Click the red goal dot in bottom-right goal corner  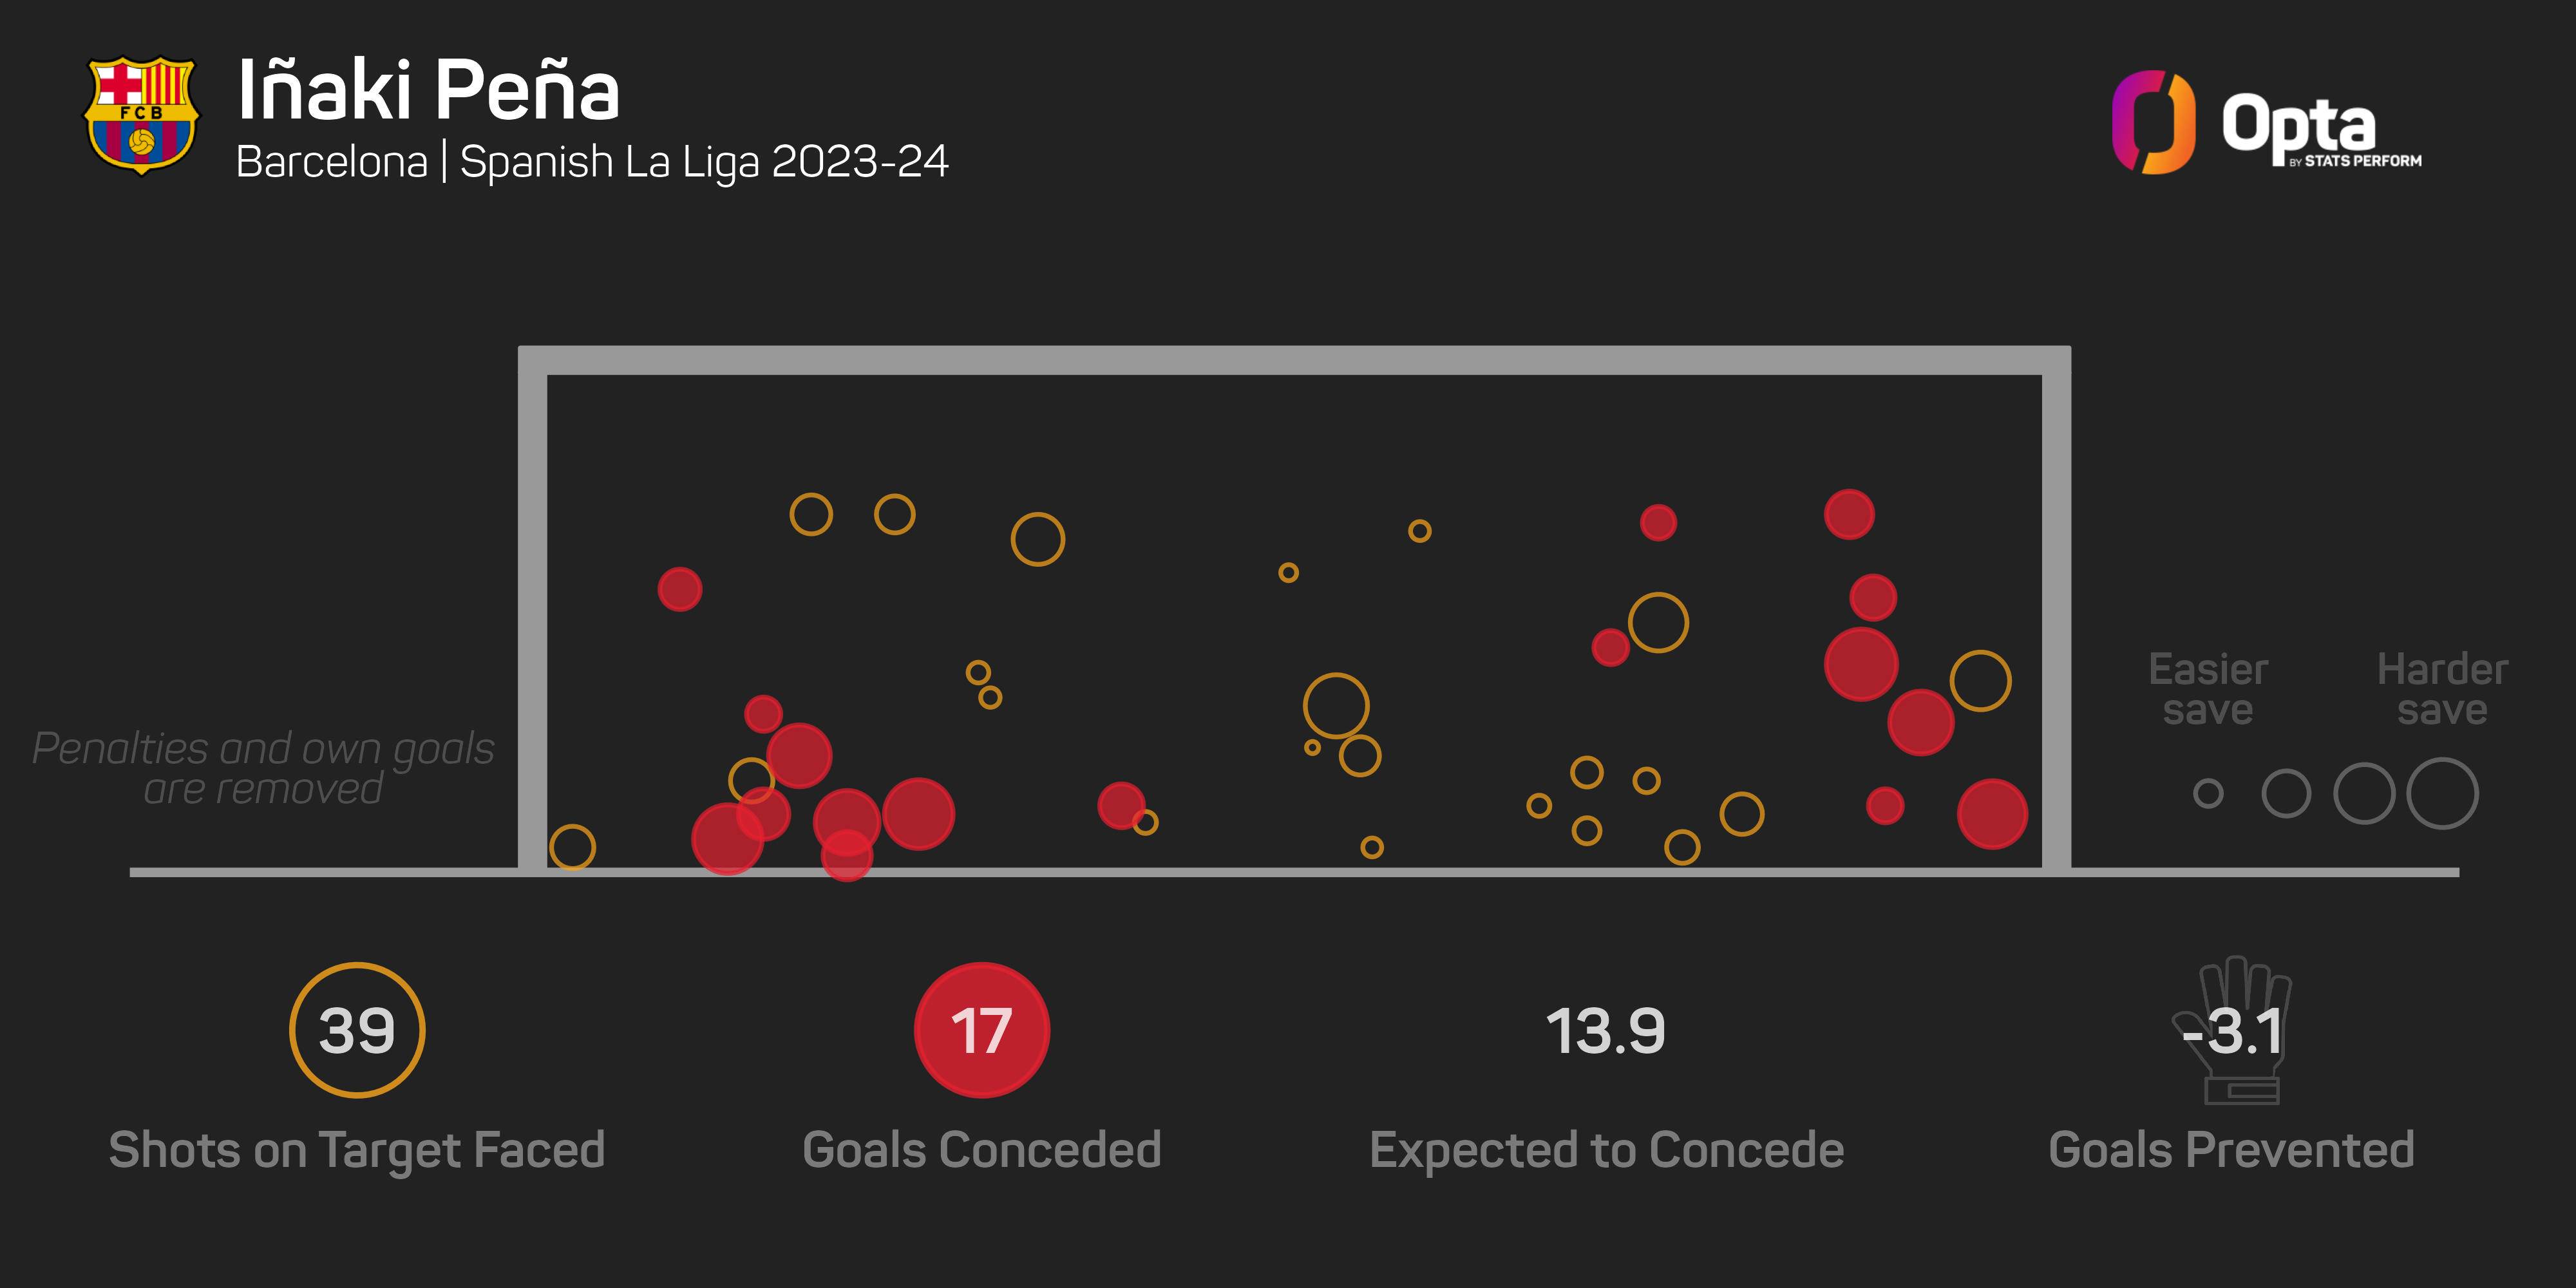[1992, 814]
